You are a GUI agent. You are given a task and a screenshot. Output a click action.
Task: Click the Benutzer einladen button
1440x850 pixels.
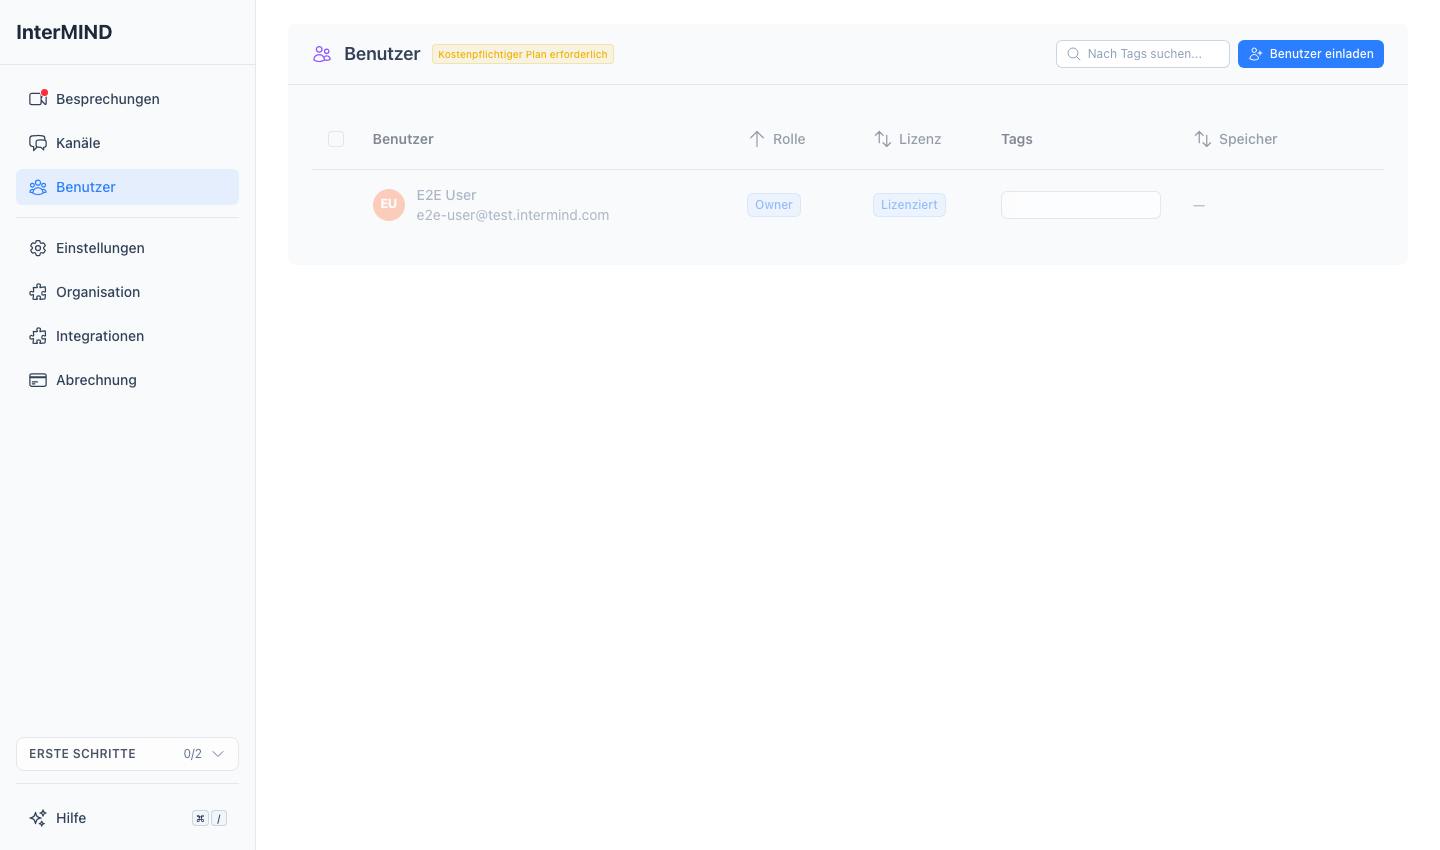coord(1310,54)
